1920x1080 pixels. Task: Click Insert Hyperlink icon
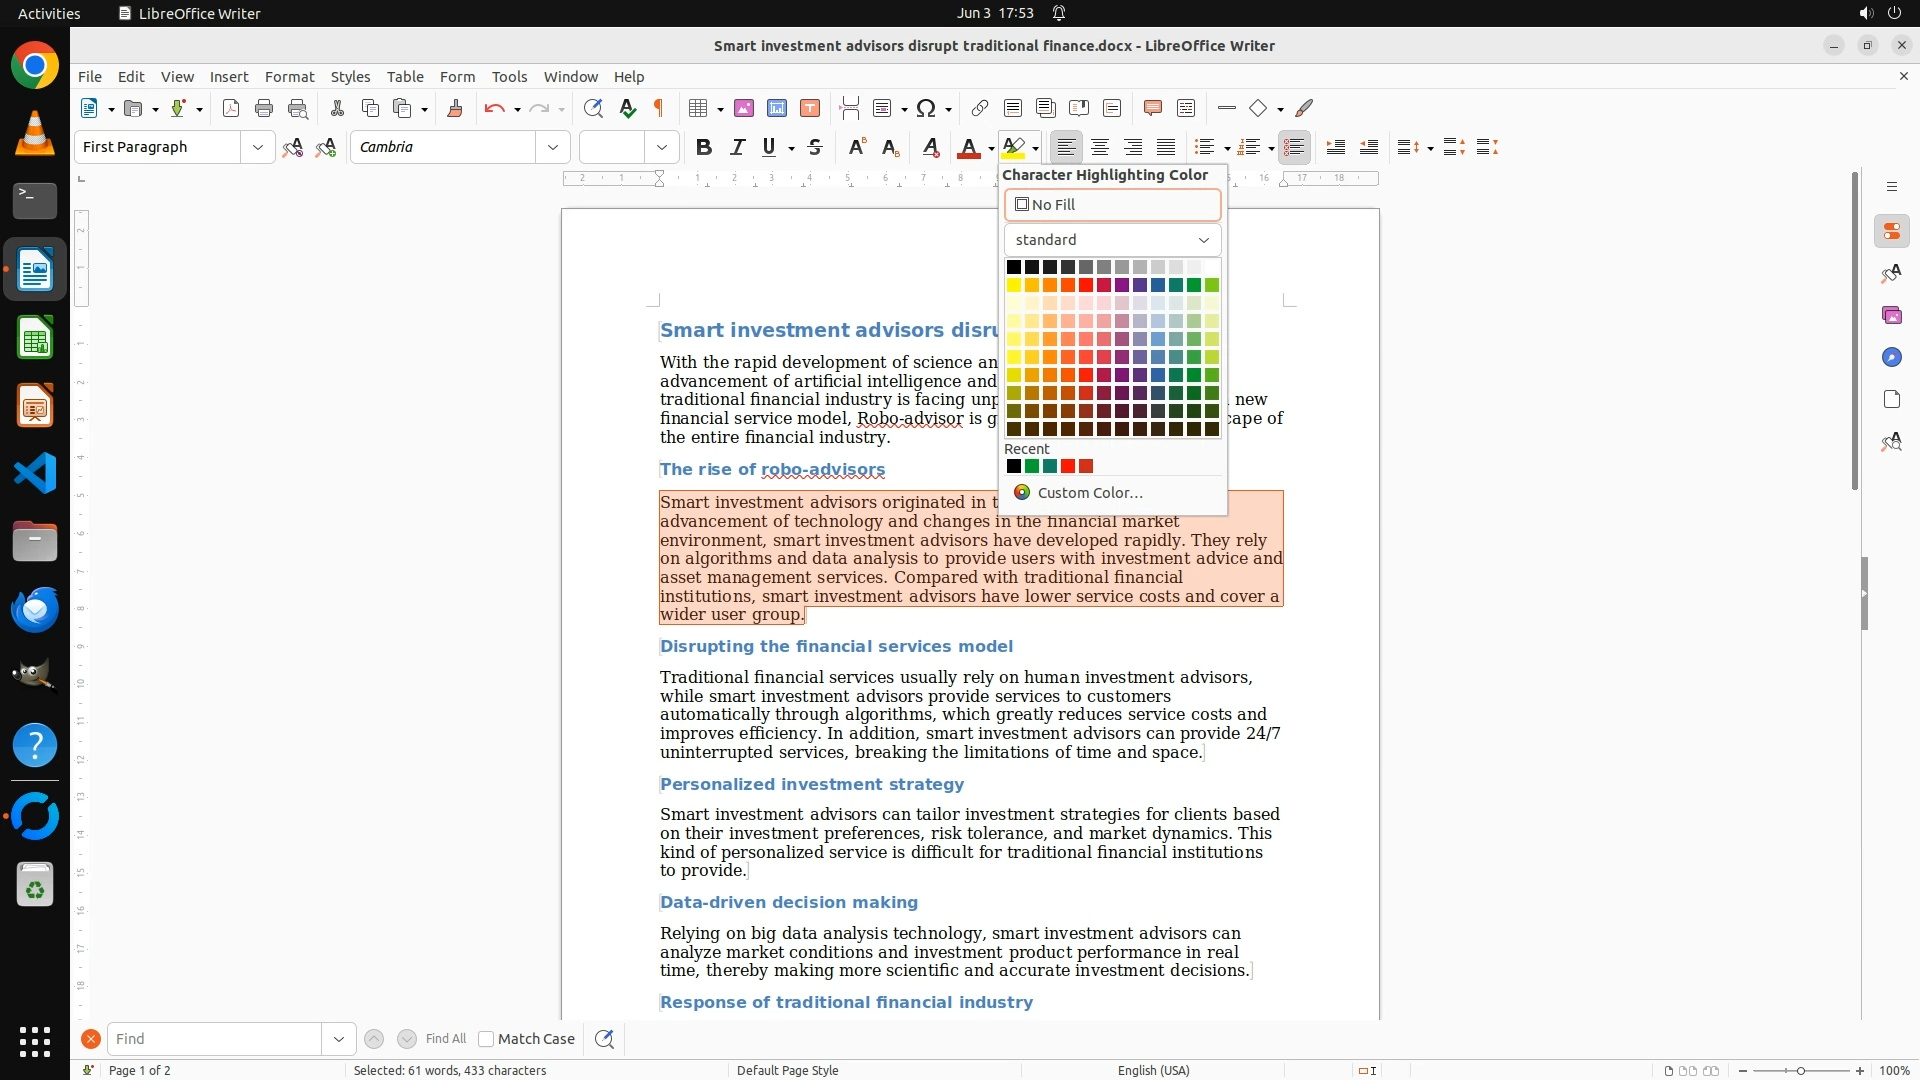click(980, 108)
